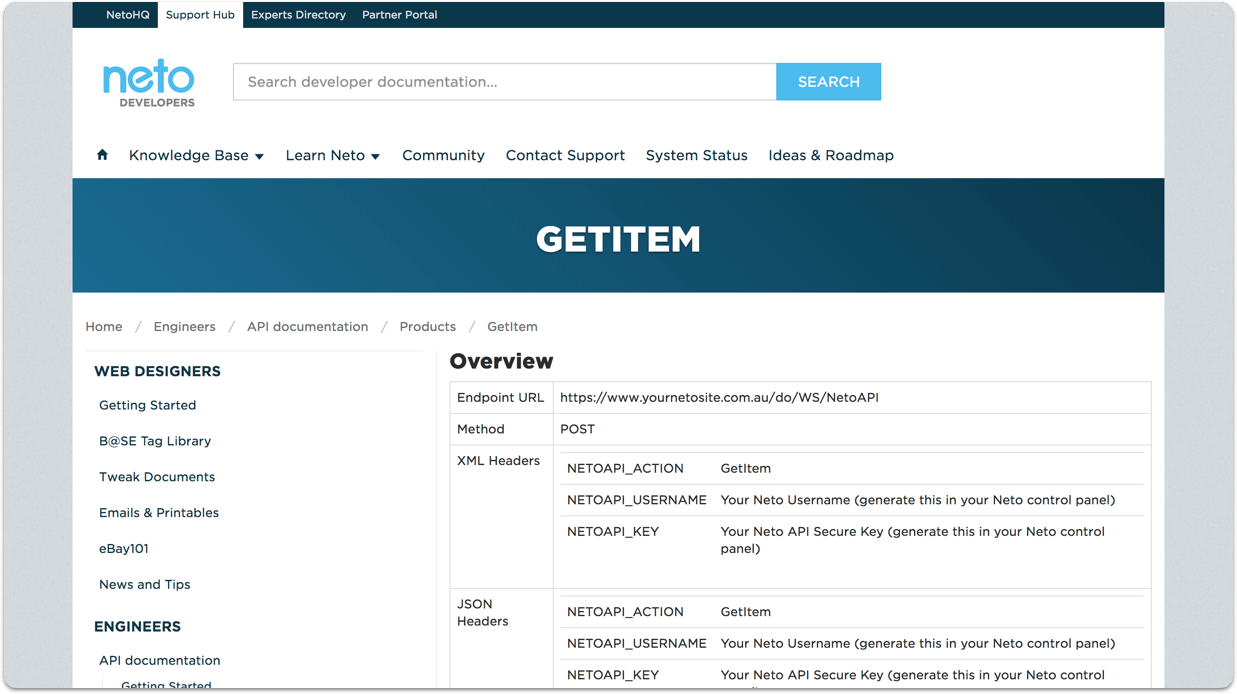
Task: Open the WEB DESIGNERS sidebar heading
Action: point(157,371)
